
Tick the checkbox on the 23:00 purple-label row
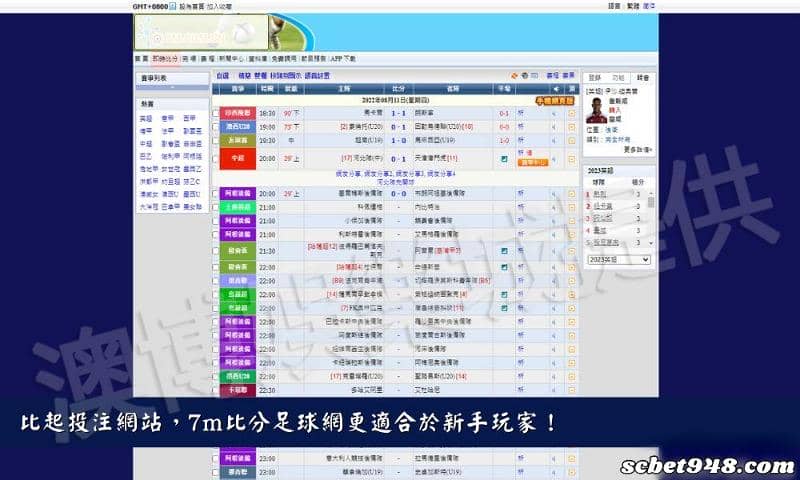pos(215,459)
